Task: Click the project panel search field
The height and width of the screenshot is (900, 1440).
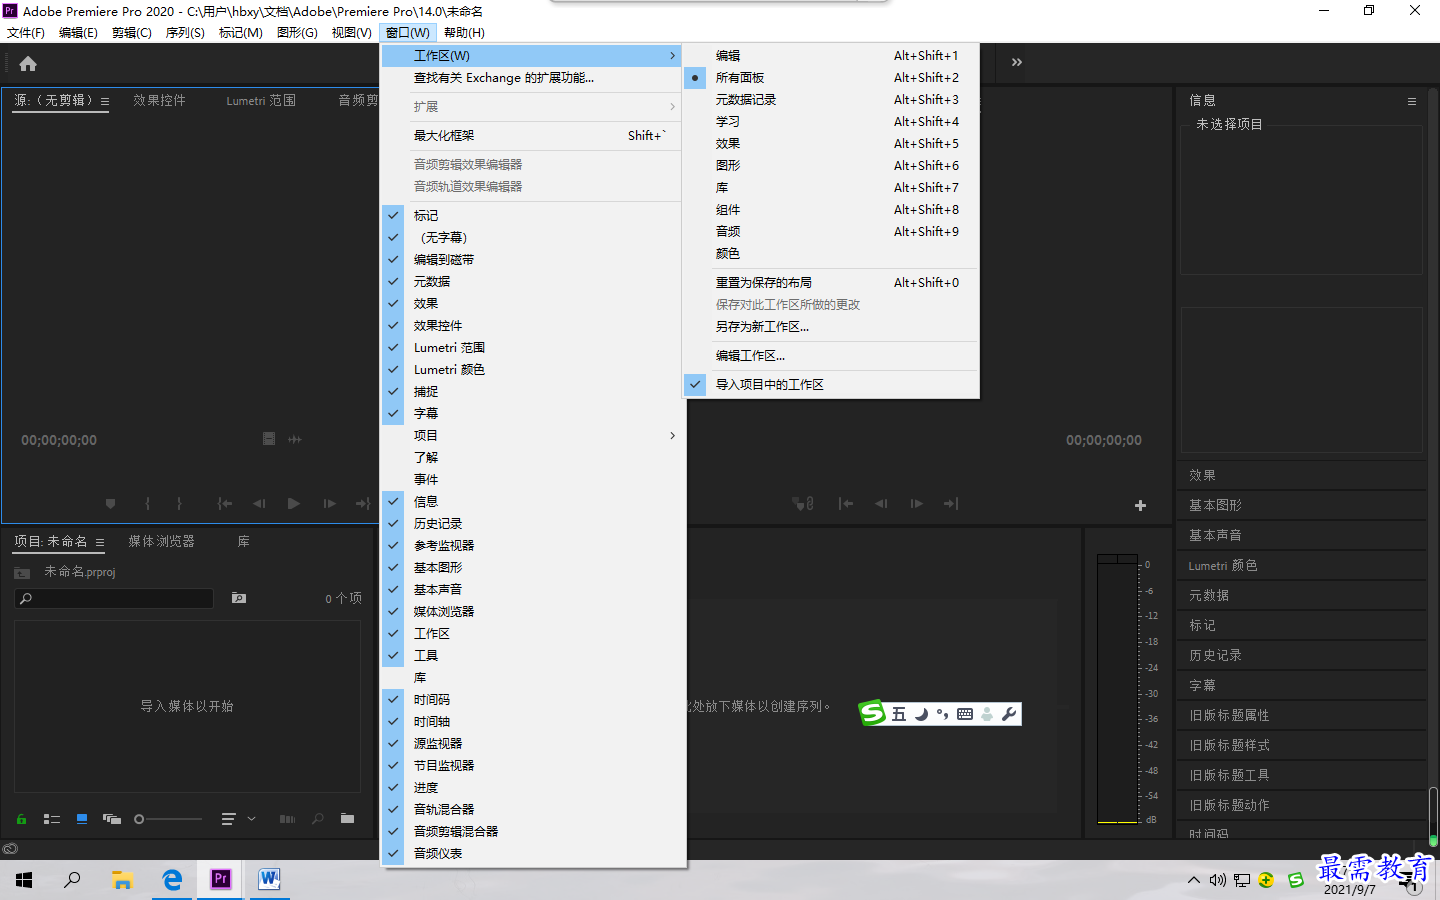Action: (x=114, y=598)
